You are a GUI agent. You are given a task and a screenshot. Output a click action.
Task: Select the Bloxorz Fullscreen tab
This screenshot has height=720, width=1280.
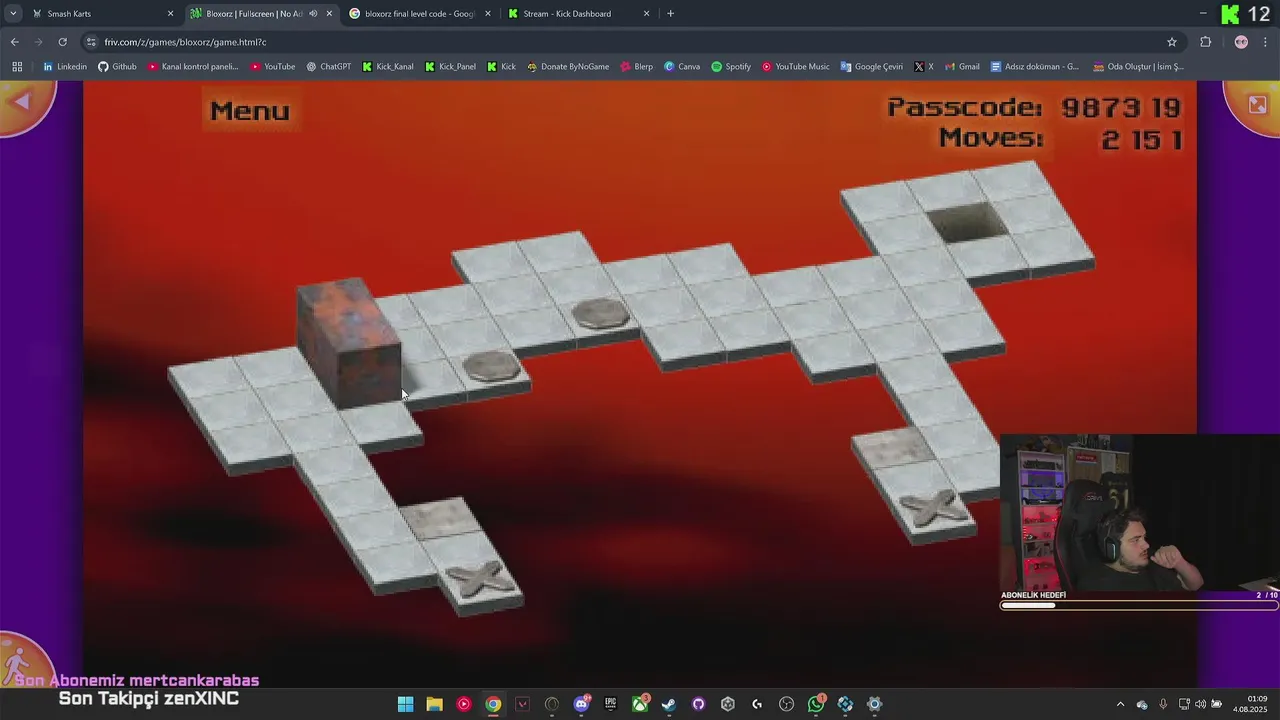pos(254,14)
